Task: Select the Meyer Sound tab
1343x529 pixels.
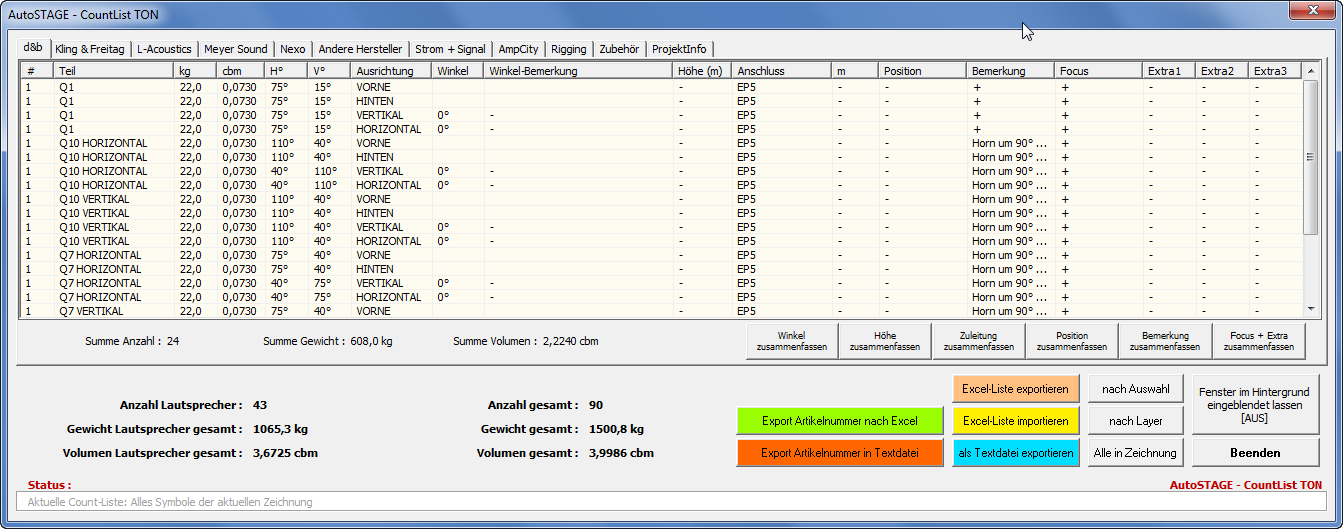Action: [x=235, y=49]
